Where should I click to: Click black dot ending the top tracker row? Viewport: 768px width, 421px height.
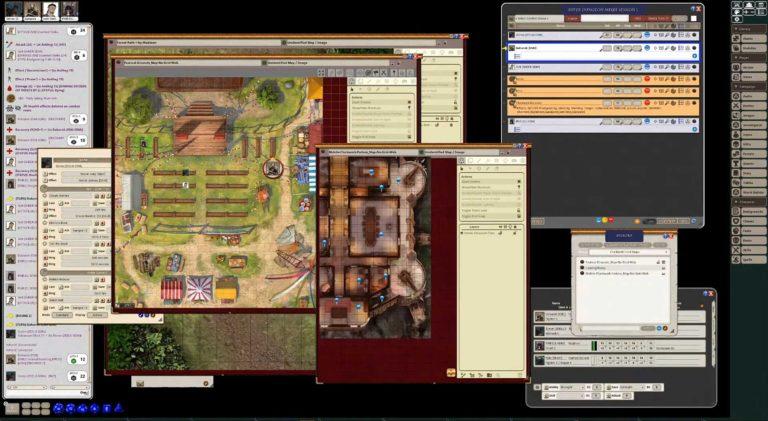[x=694, y=35]
